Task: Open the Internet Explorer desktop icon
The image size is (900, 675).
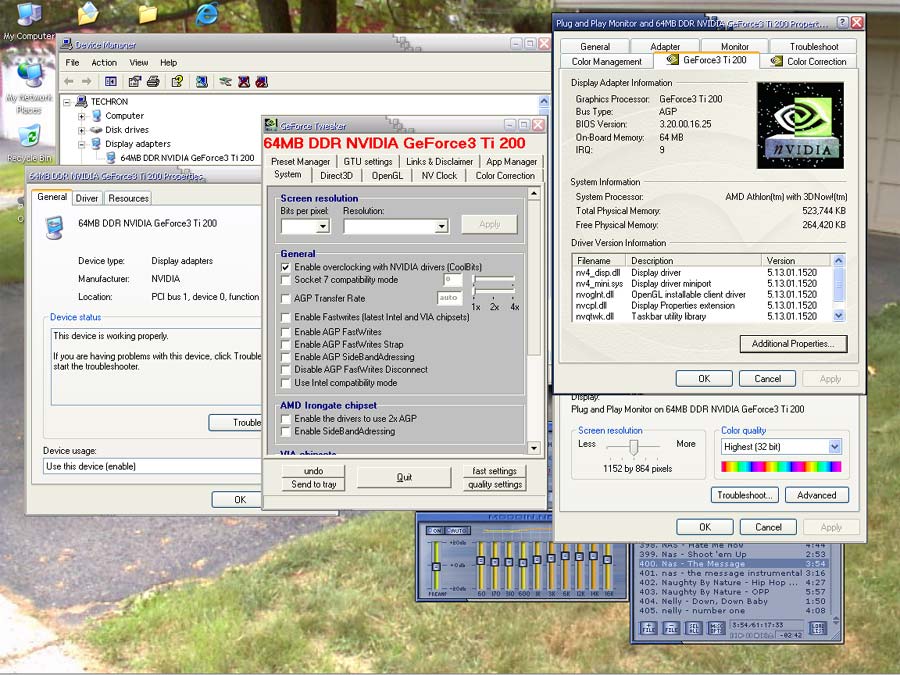Action: [207, 13]
